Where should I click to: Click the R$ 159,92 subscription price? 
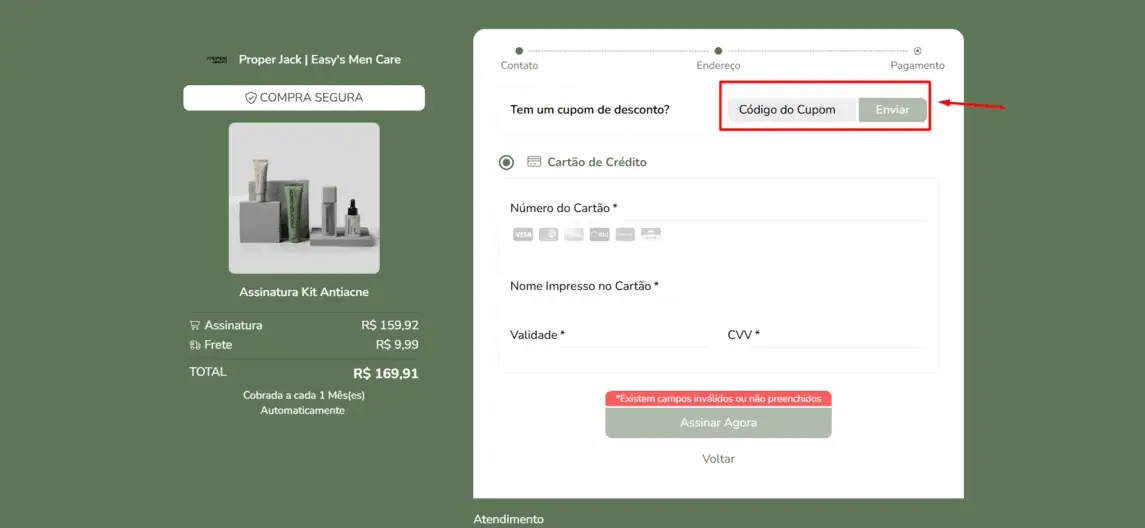pos(390,326)
